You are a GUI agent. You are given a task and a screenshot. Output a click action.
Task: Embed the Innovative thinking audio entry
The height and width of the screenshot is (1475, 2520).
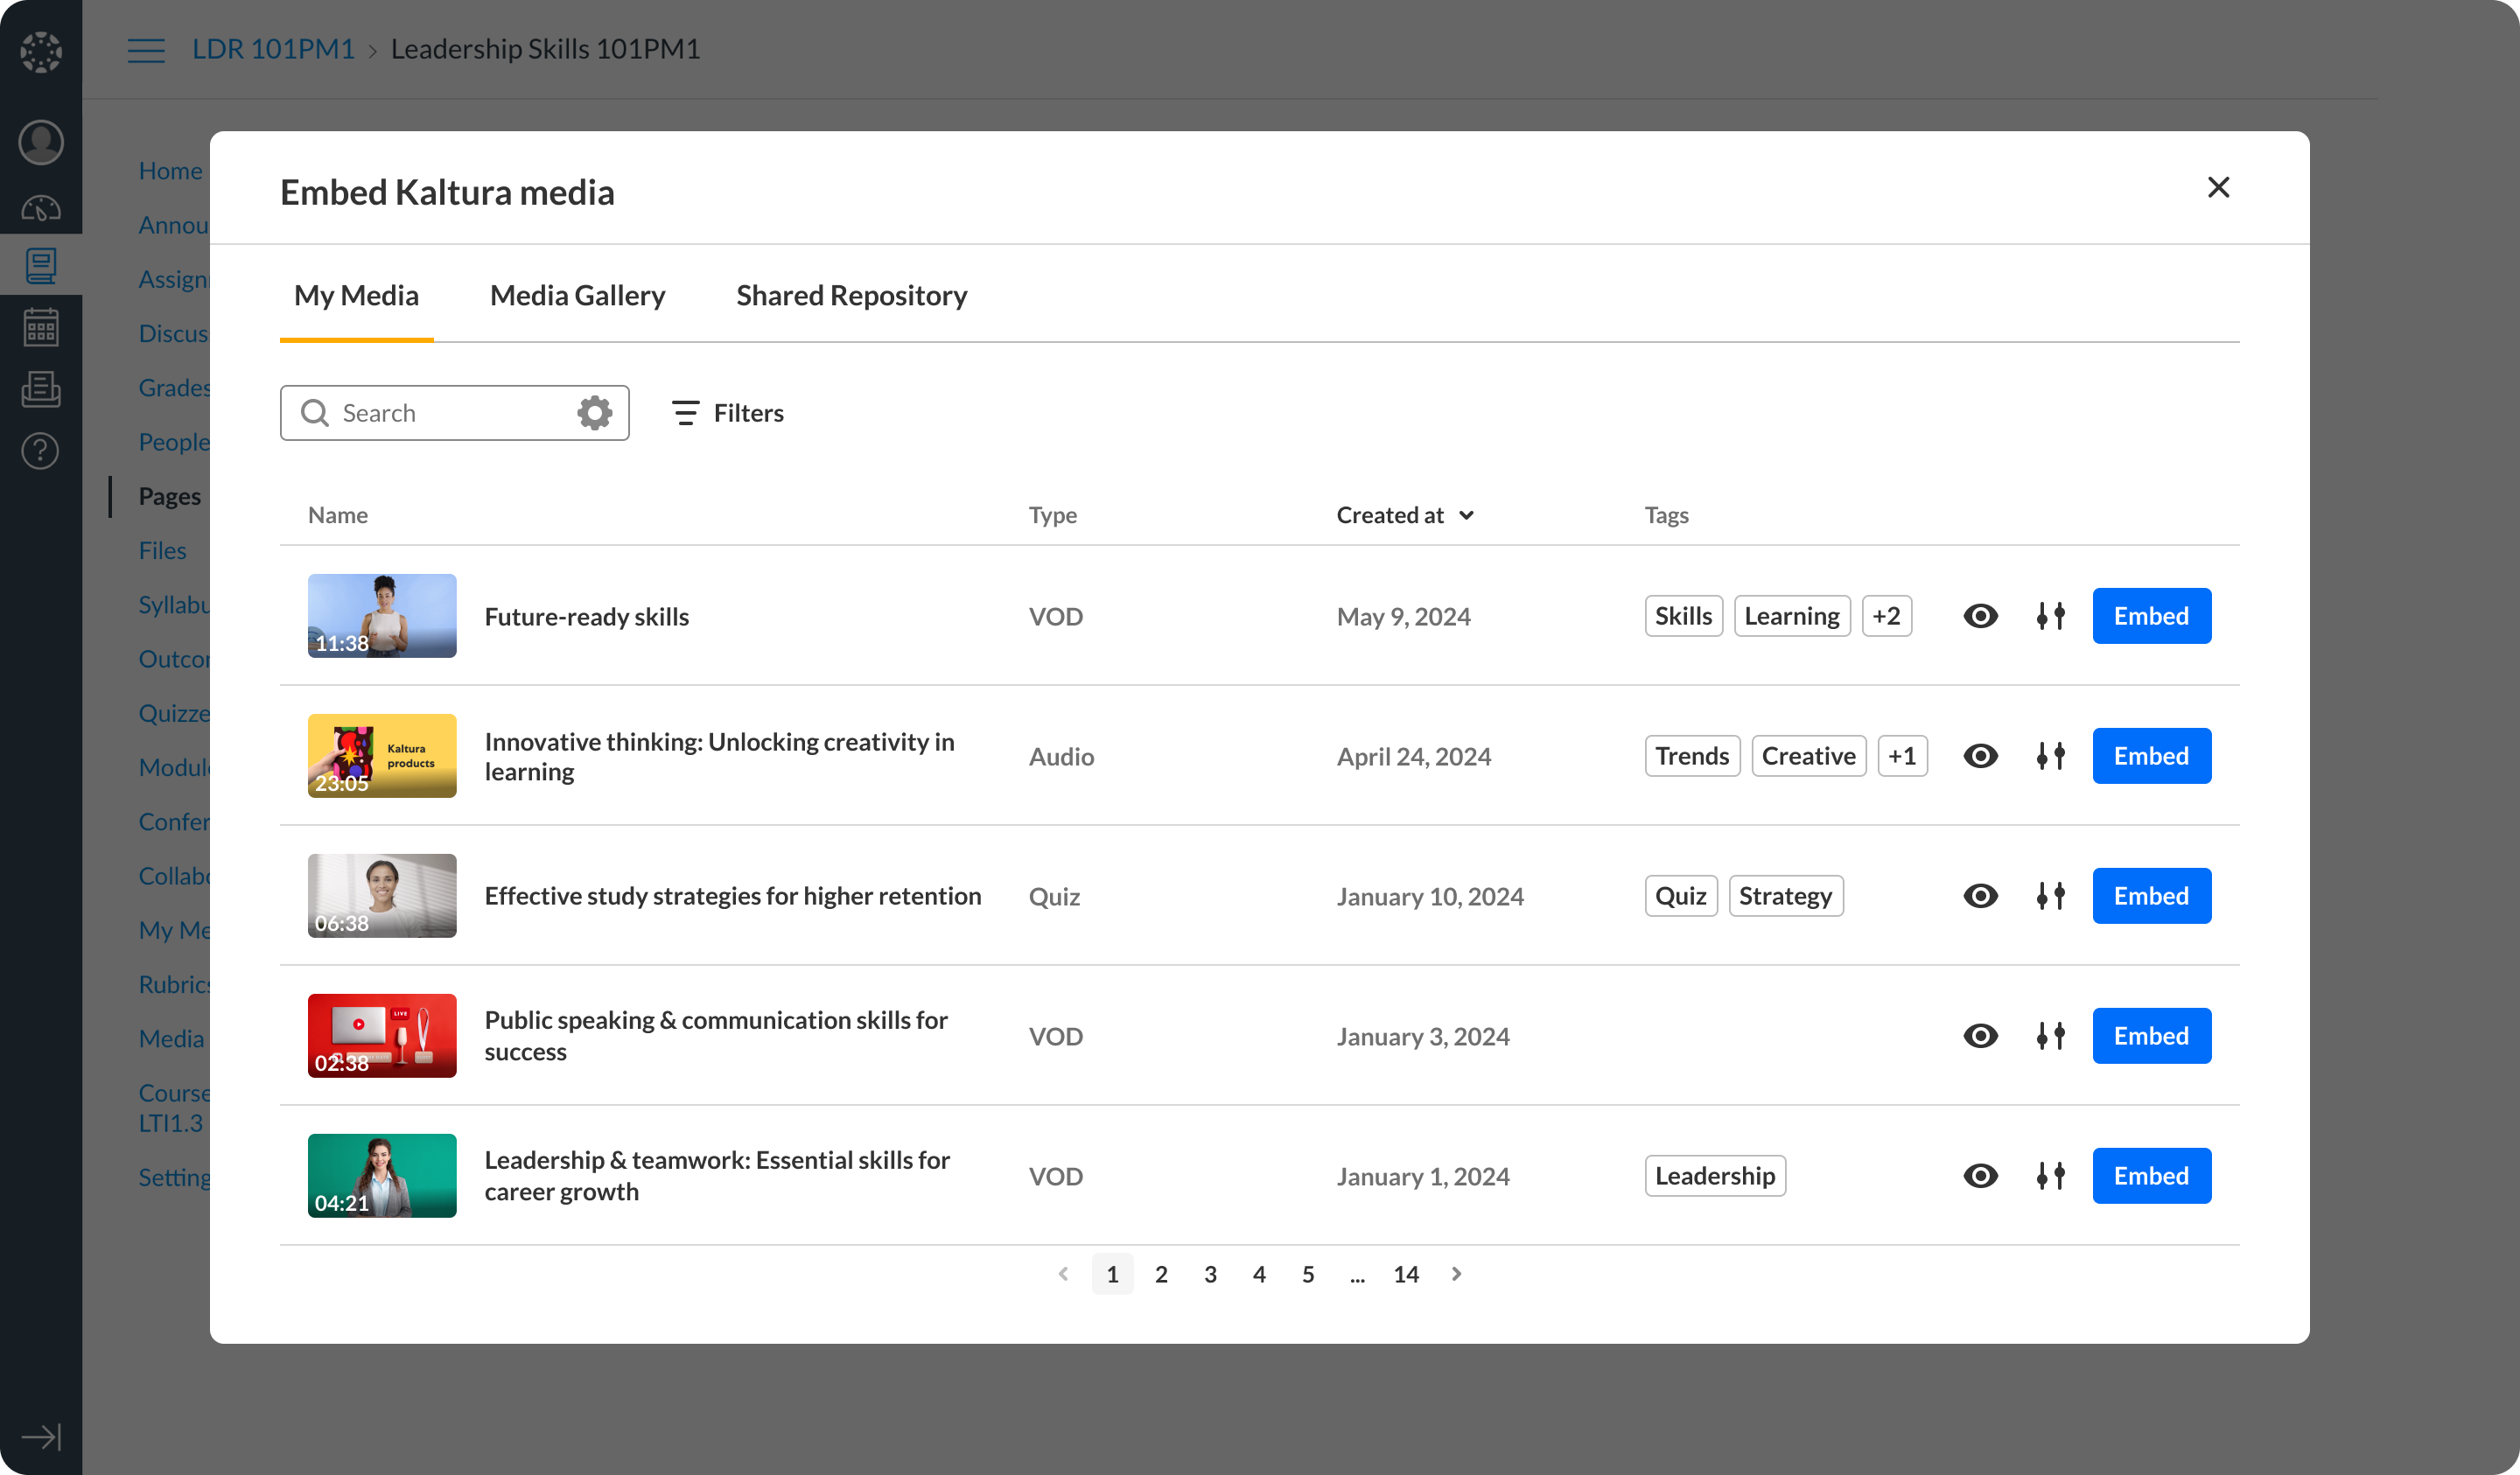pos(2151,756)
